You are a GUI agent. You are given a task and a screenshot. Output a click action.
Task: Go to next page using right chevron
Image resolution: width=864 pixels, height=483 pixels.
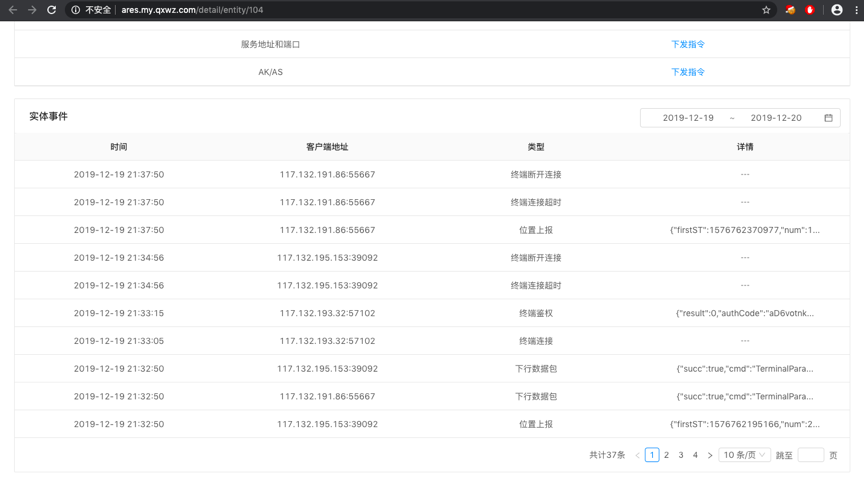[710, 455]
